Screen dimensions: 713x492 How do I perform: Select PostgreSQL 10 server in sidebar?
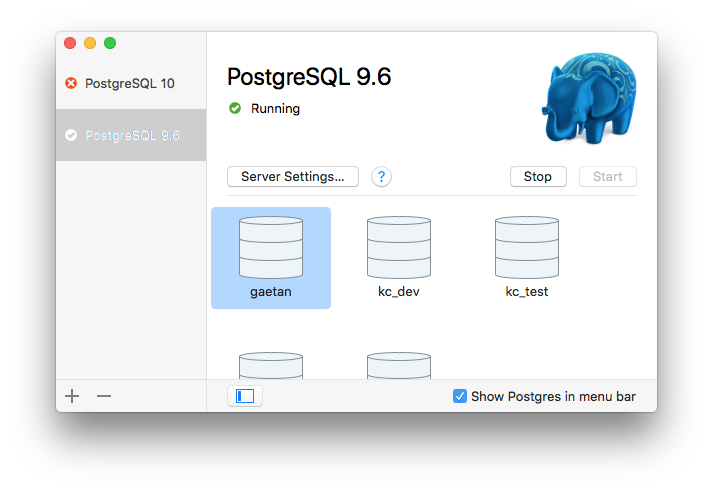tap(130, 83)
